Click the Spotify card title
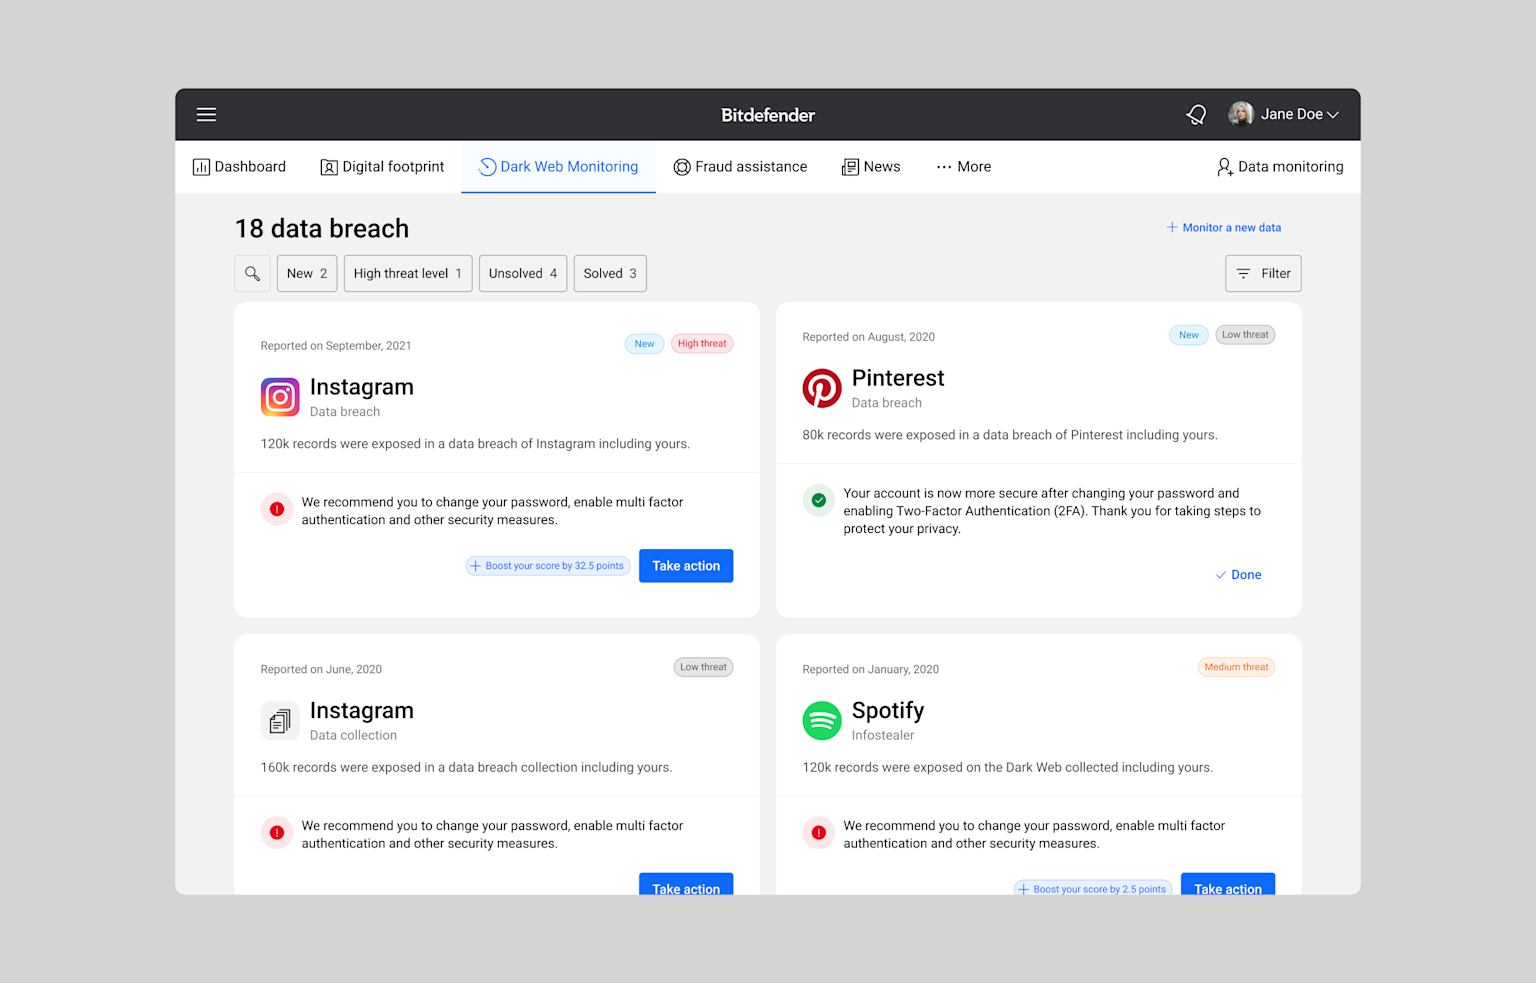The width and height of the screenshot is (1536, 983). coord(888,711)
